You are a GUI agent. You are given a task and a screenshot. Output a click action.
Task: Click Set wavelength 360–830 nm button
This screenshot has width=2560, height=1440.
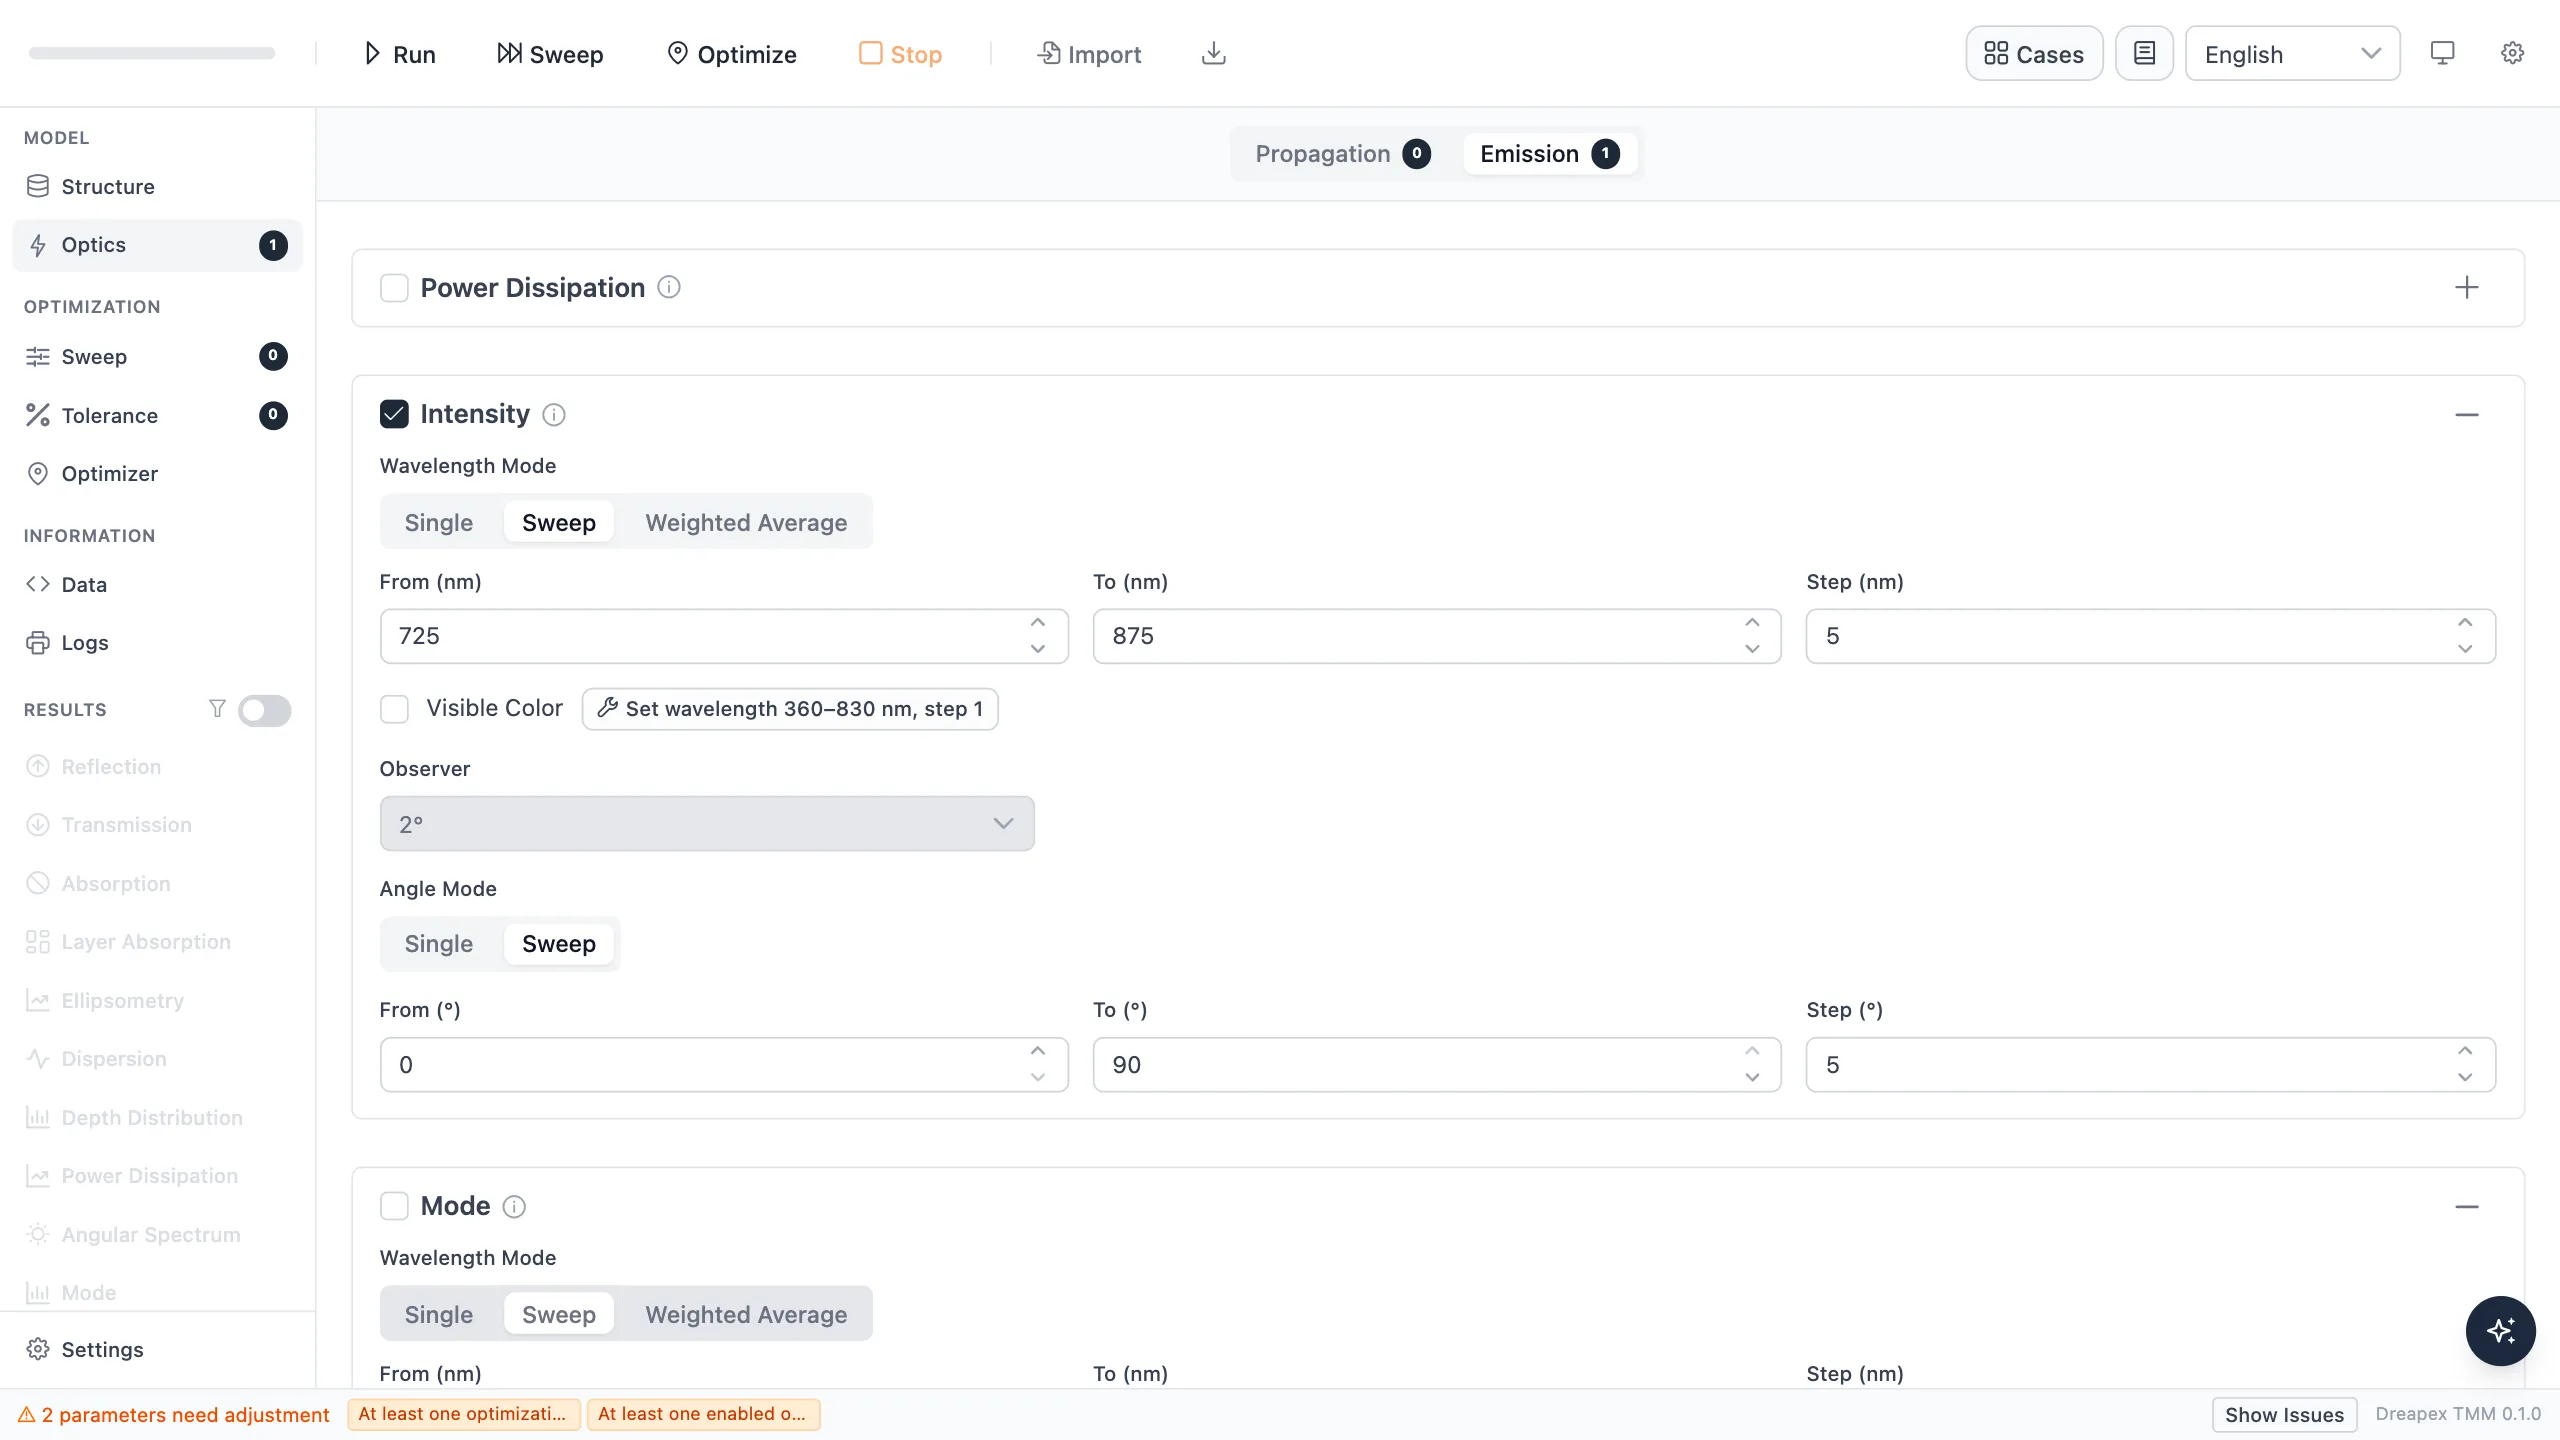point(790,709)
